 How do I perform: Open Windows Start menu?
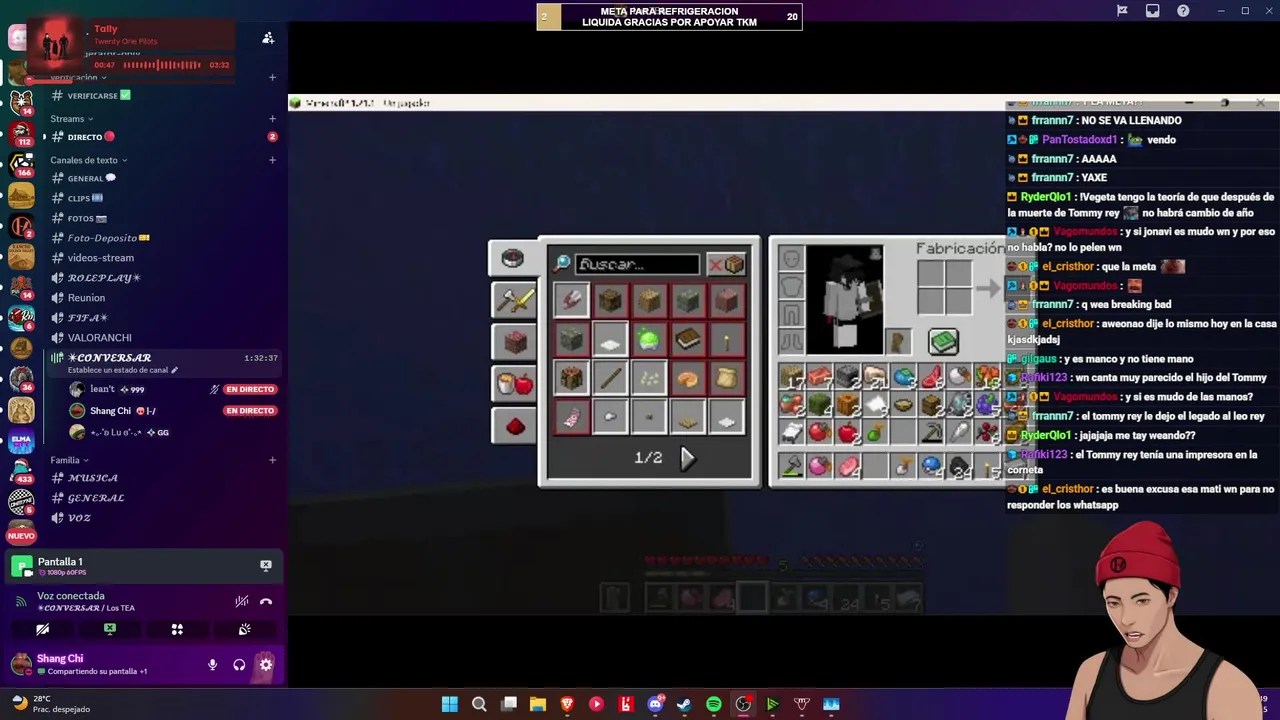pos(450,704)
